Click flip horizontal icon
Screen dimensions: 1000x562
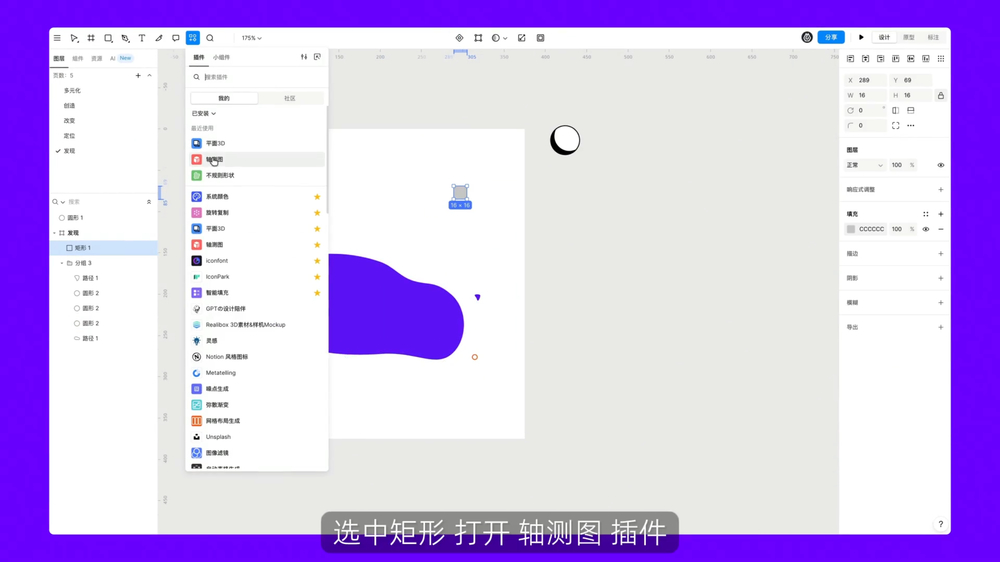click(x=895, y=110)
